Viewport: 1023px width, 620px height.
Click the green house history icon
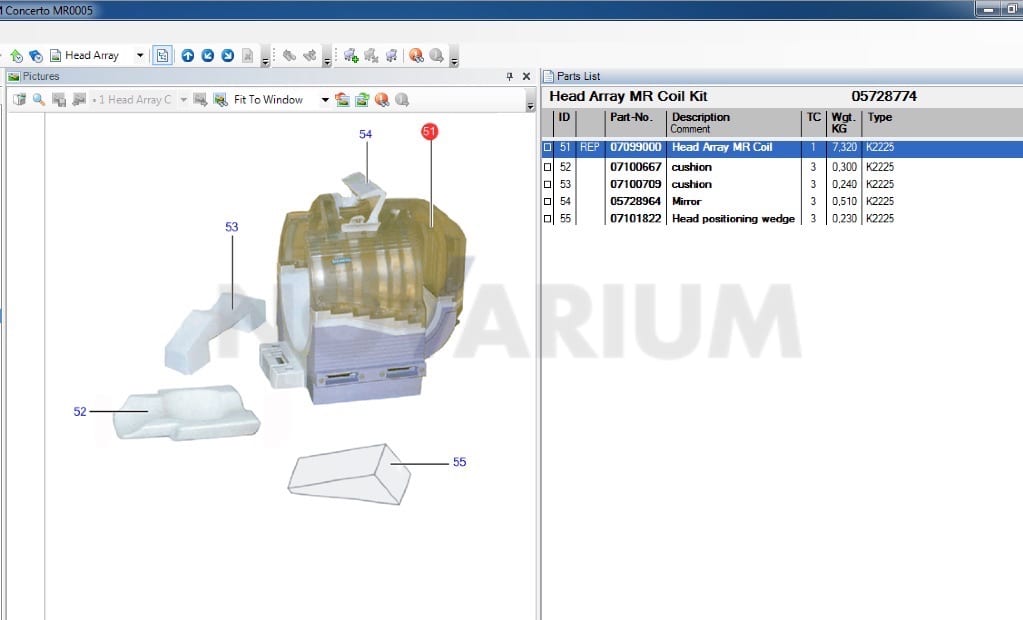[x=16, y=56]
